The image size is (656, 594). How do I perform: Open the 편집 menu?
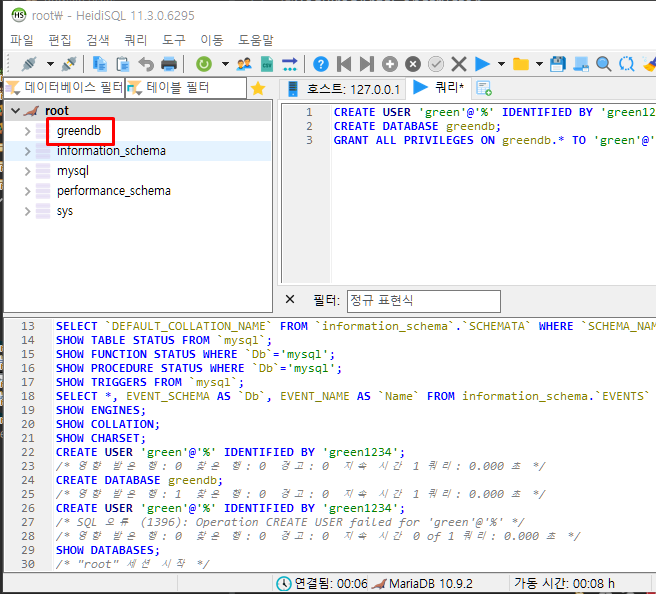(60, 40)
